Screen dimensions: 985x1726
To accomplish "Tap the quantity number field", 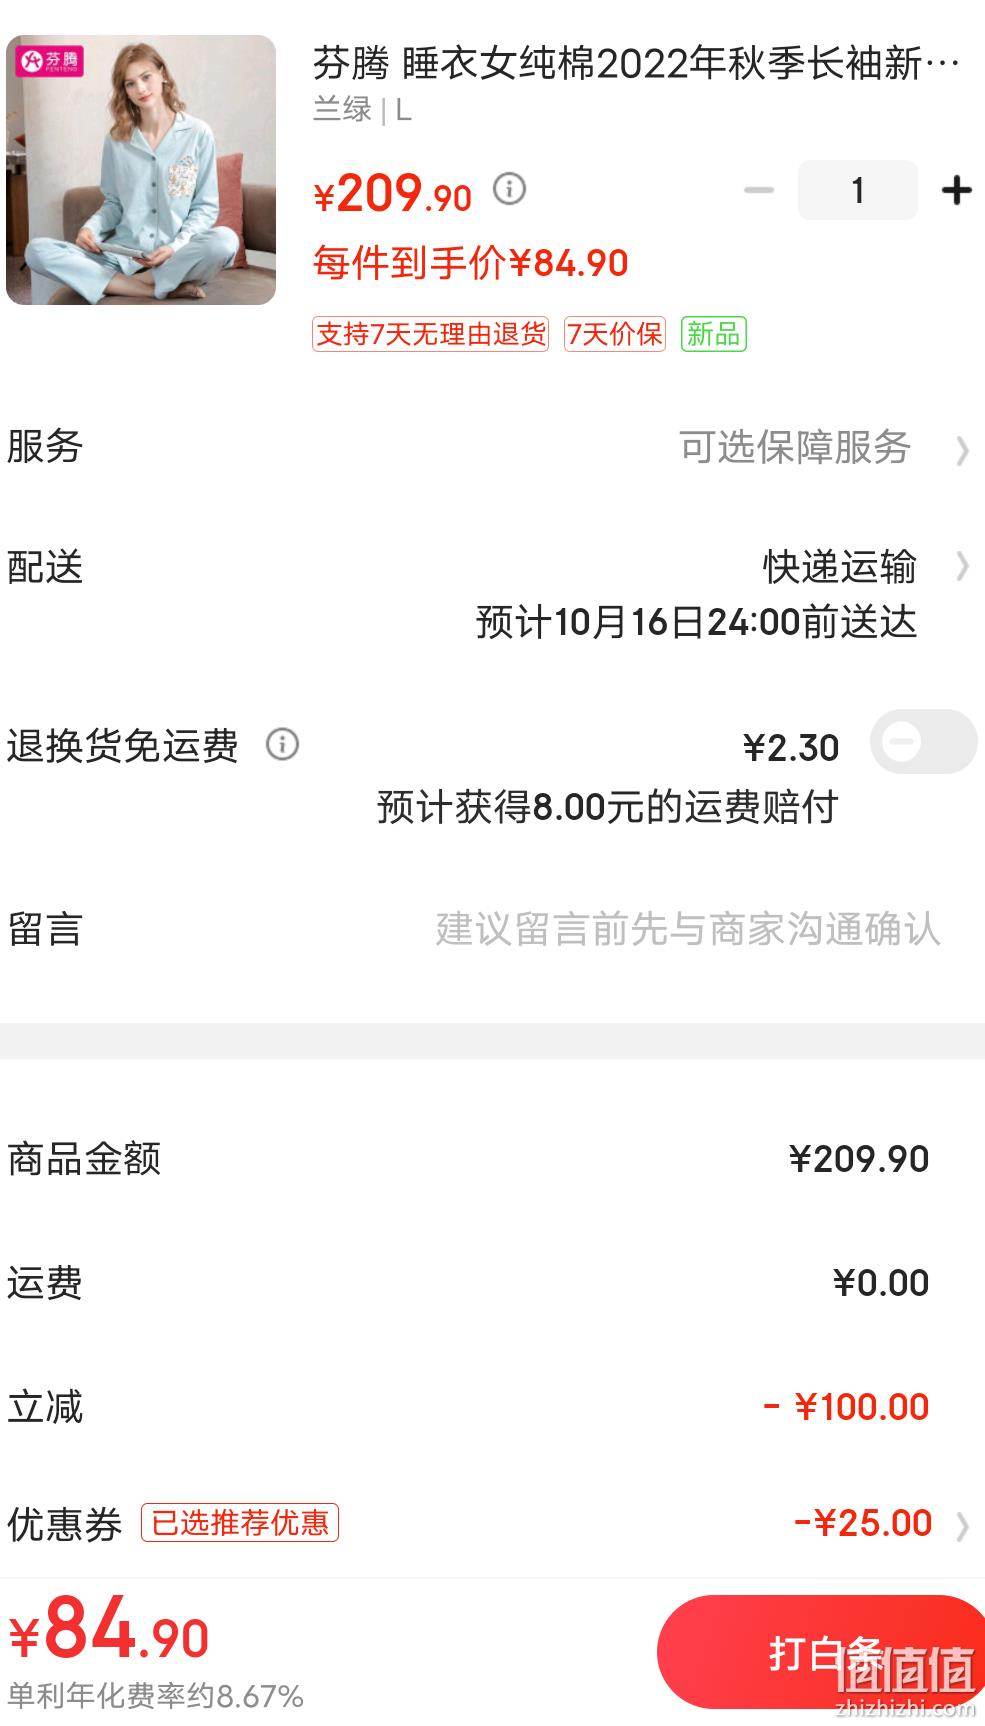I will coord(858,190).
